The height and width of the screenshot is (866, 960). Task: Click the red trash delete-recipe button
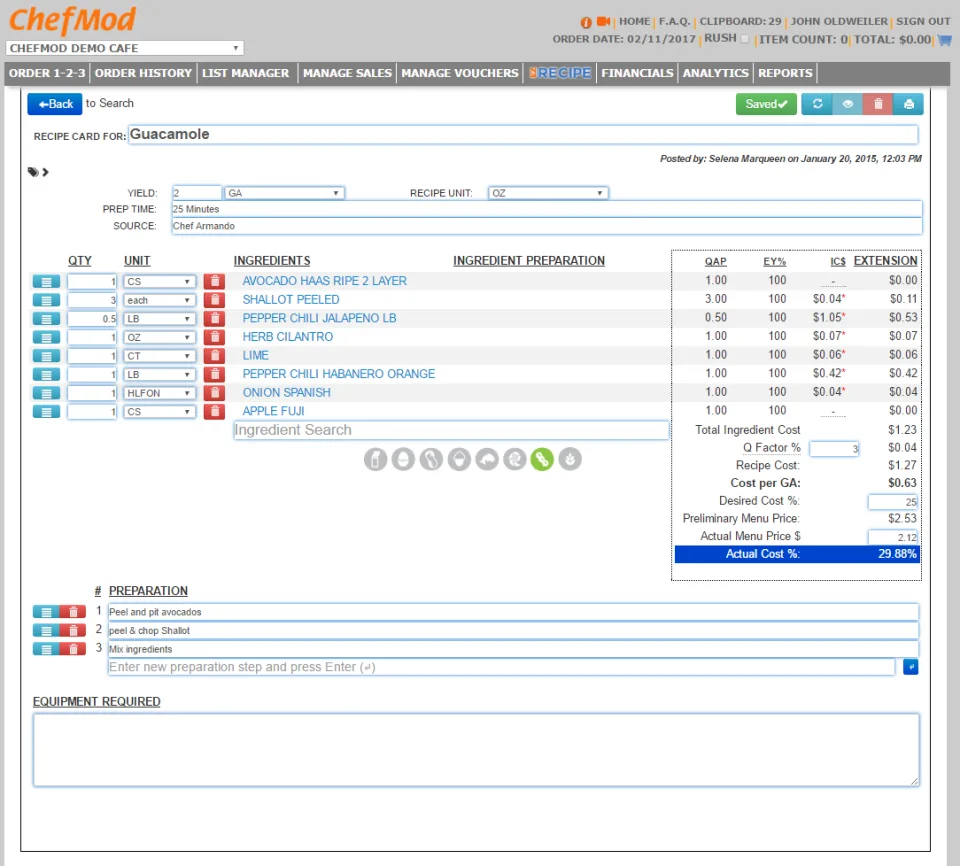point(878,104)
